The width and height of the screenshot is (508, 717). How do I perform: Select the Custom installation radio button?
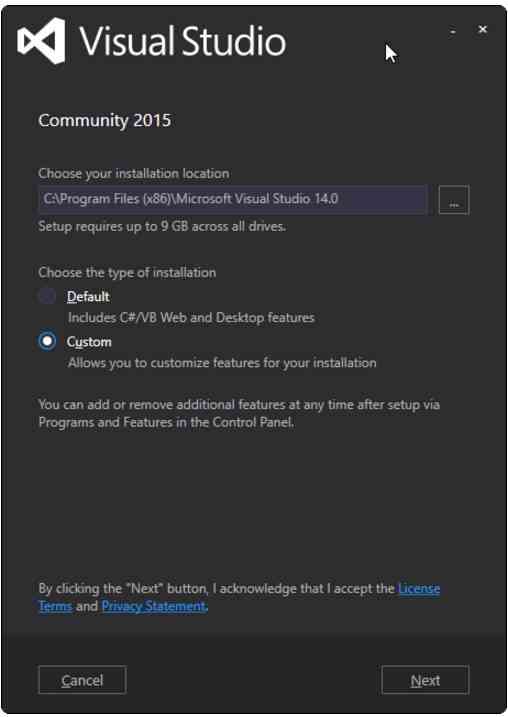(x=47, y=341)
